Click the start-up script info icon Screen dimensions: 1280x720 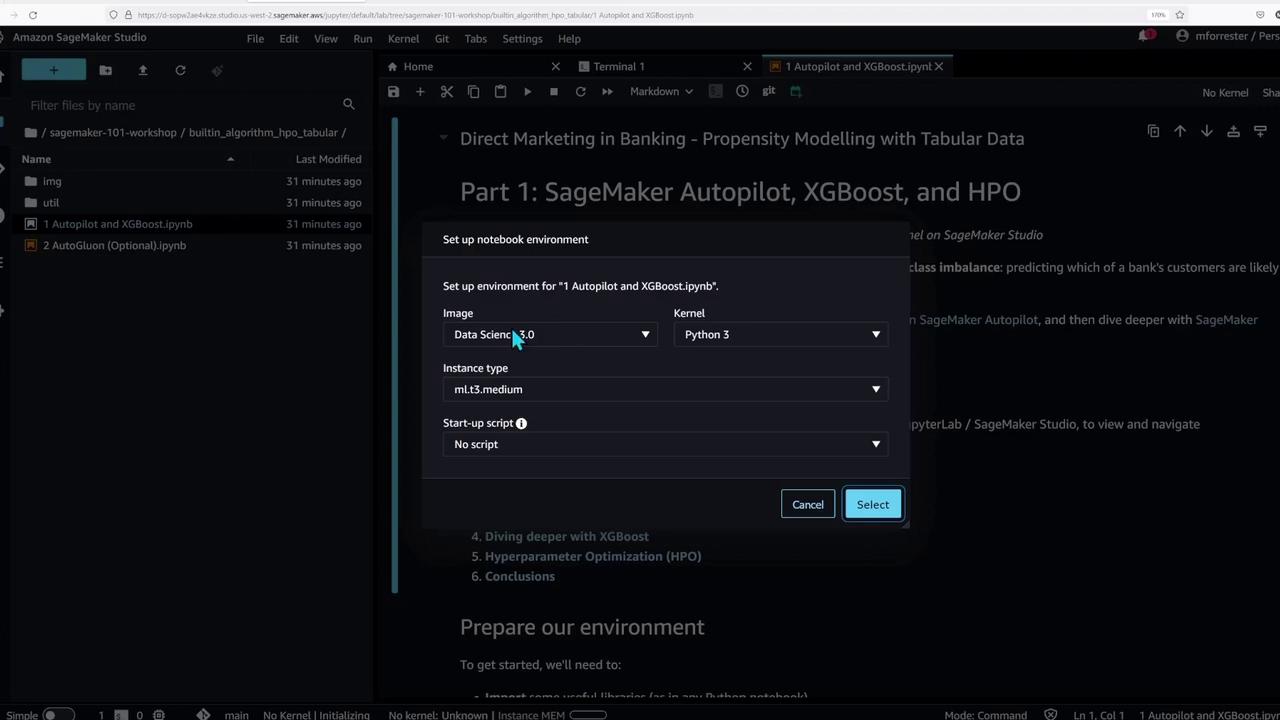521,423
